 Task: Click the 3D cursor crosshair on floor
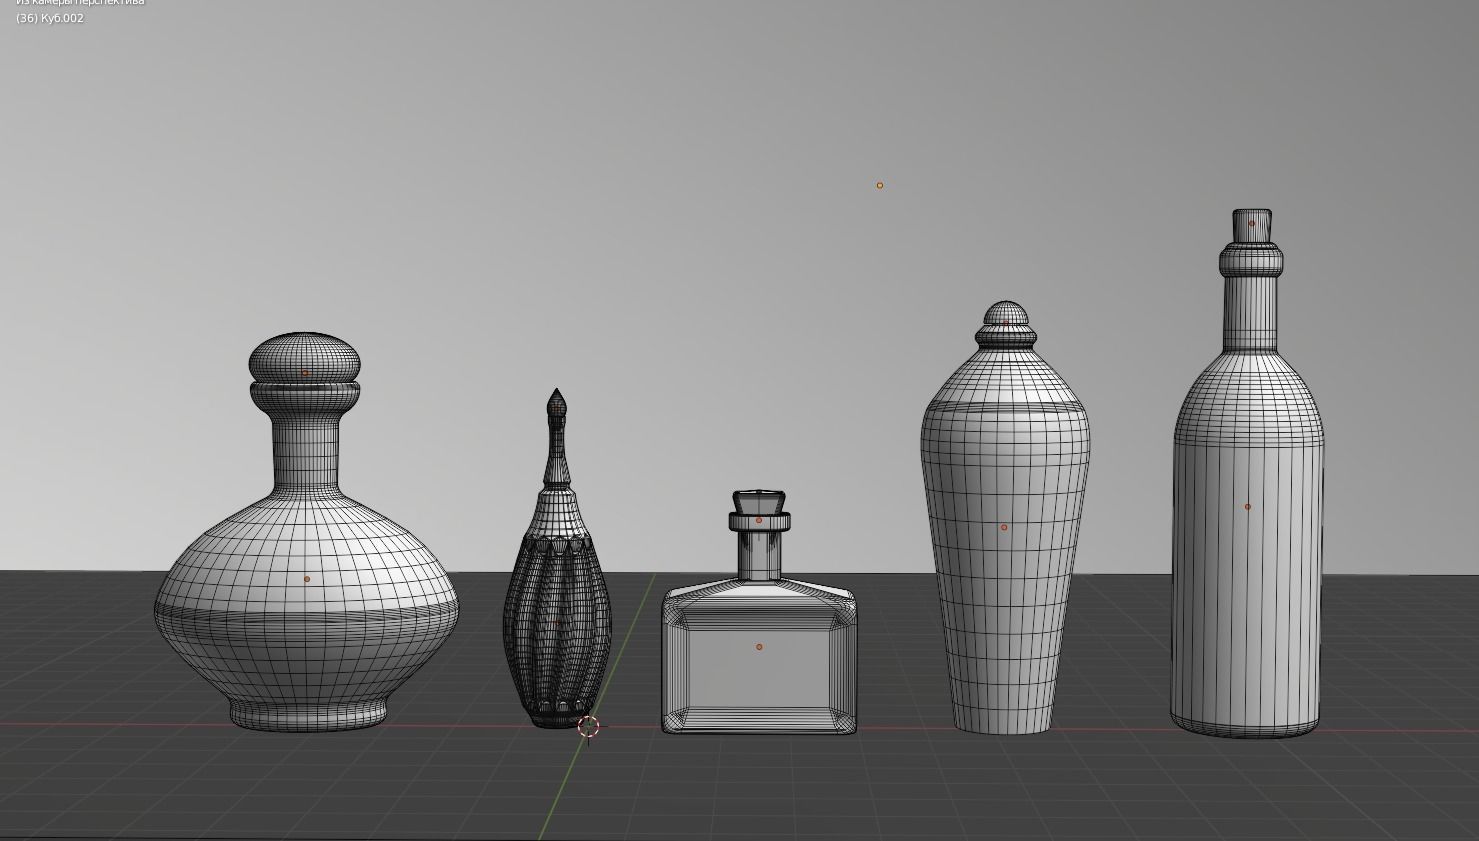point(588,727)
